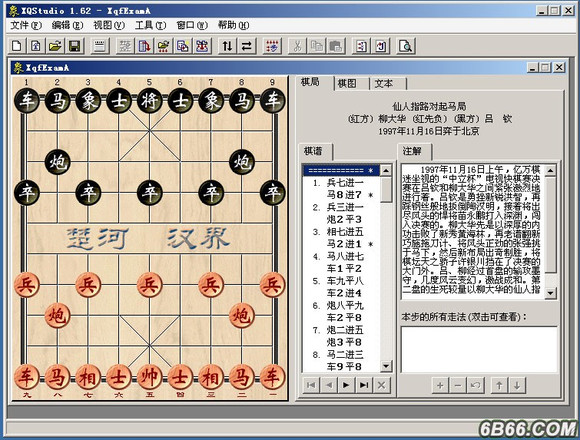Jump to first move with skip-back button

click(311, 385)
